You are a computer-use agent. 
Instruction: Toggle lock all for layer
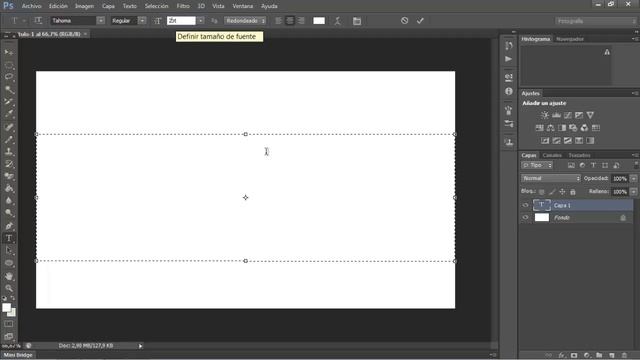point(573,192)
